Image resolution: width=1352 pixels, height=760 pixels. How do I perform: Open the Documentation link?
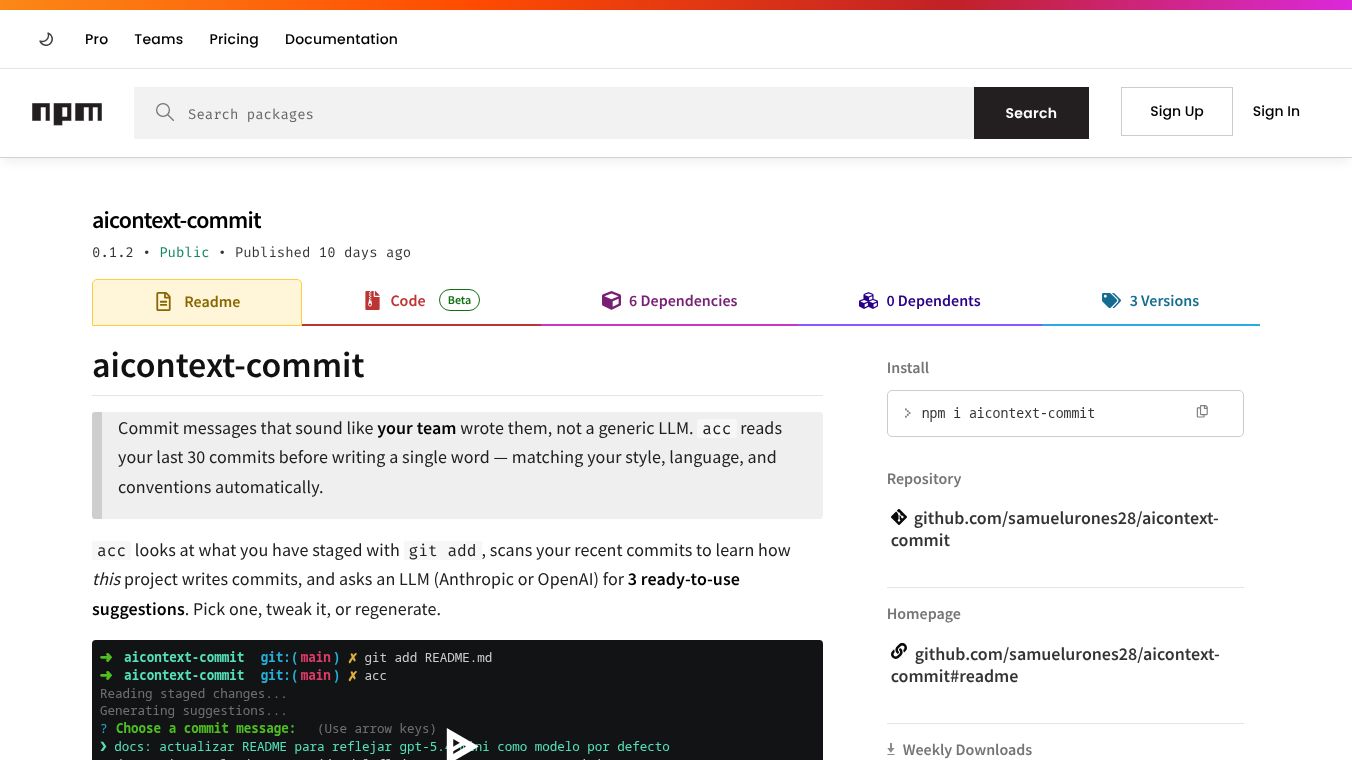point(341,39)
